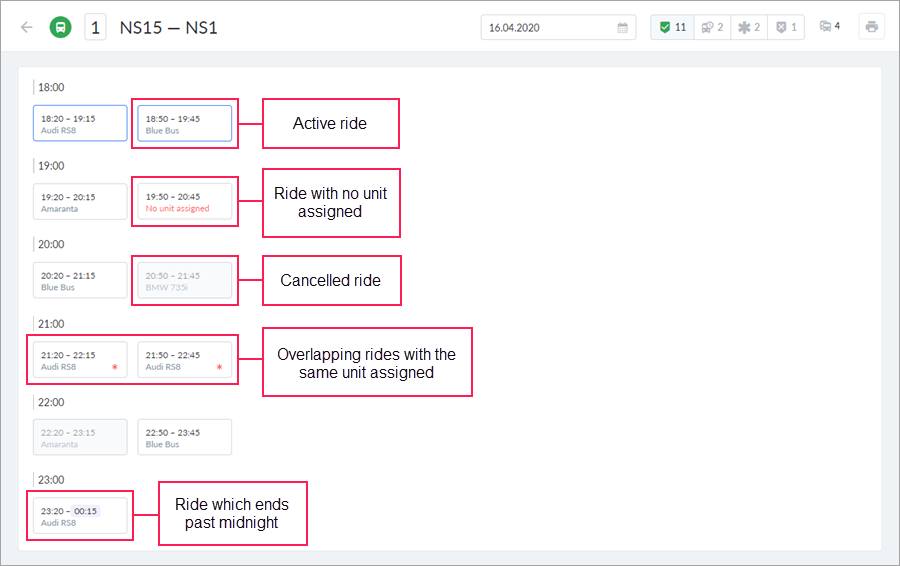900x566 pixels.
Task: Click red asterisk on 21:50 ride
Action: (x=219, y=368)
